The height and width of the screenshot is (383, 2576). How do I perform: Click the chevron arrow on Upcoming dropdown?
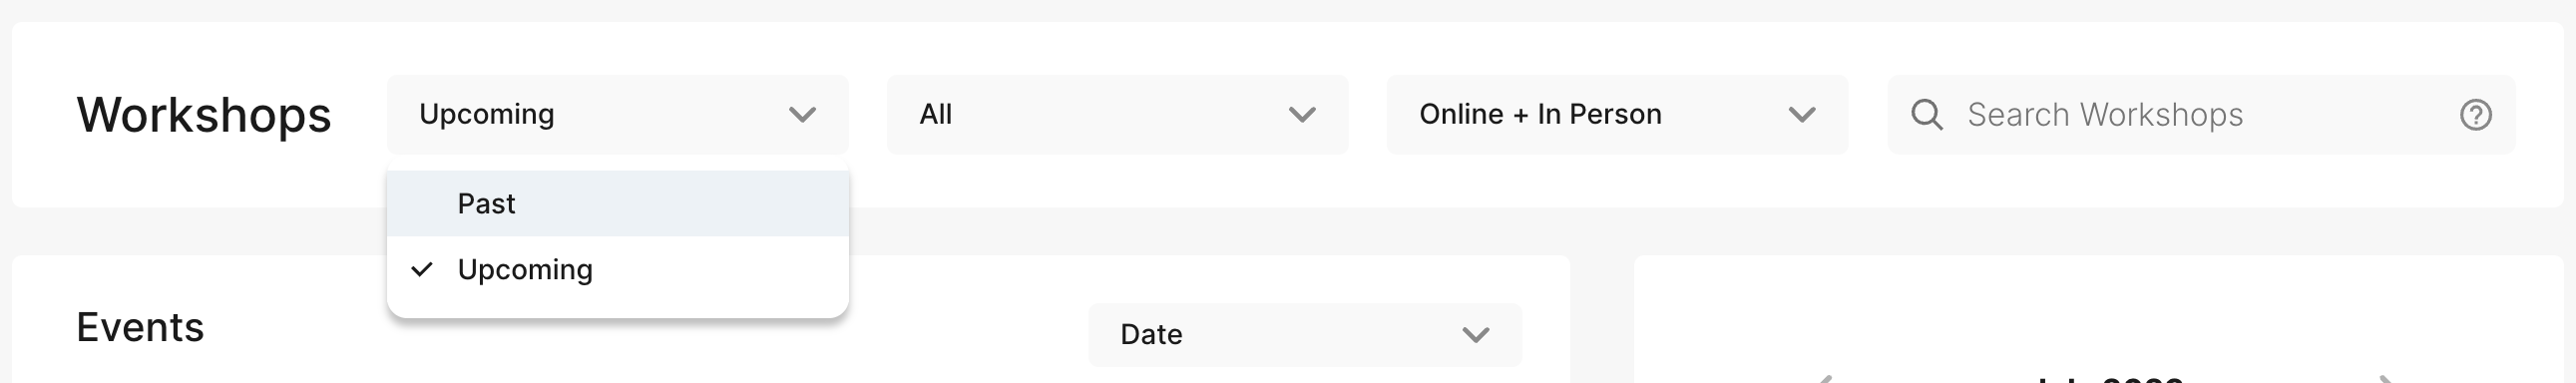click(802, 115)
